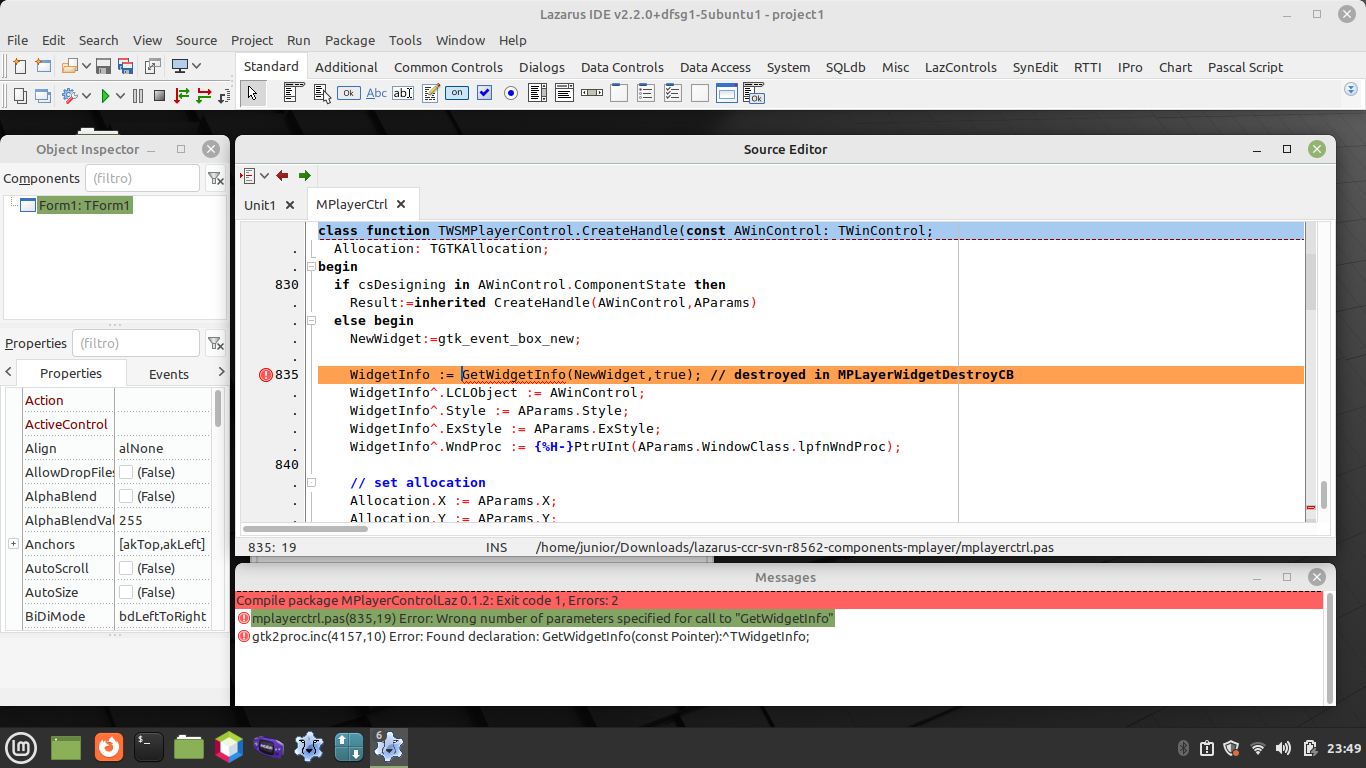The height and width of the screenshot is (768, 1366).
Task: Open the Package menu
Action: coord(349,40)
